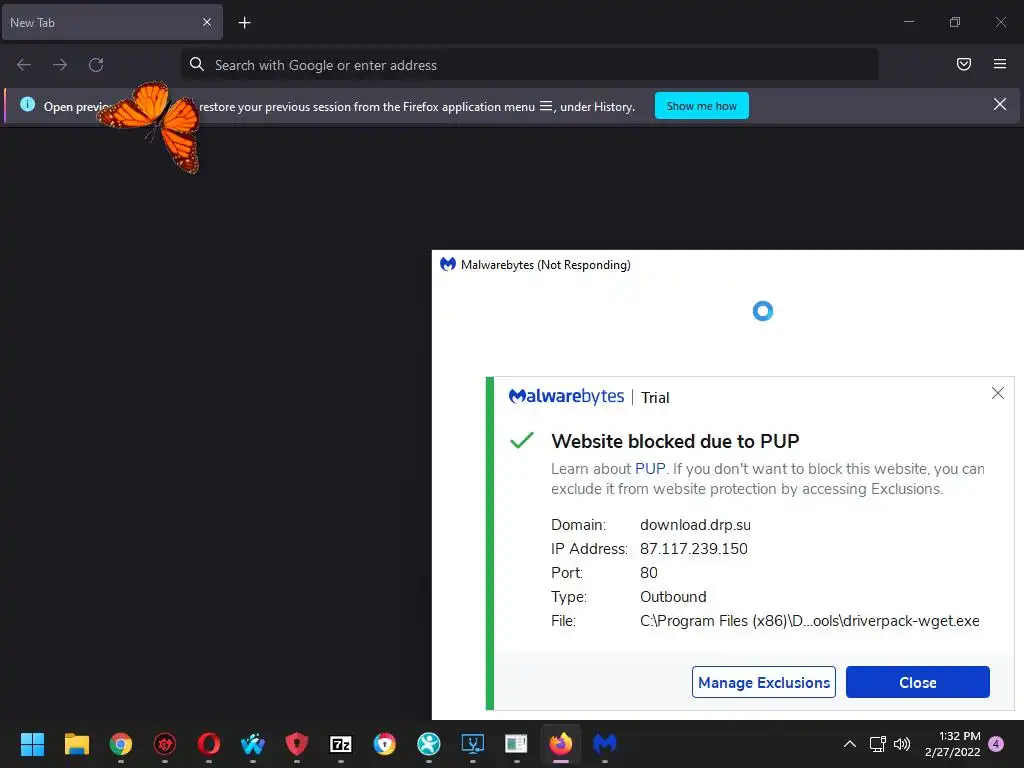Switch to Malwarebytes on the taskbar
Screen dimensions: 1024x768
tap(605, 744)
